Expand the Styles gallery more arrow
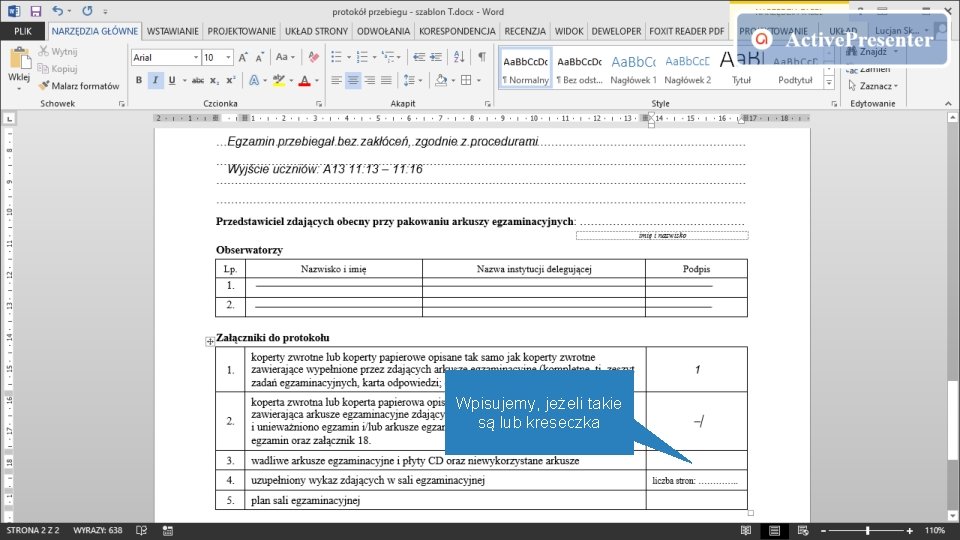The width and height of the screenshot is (960, 540). (x=829, y=83)
